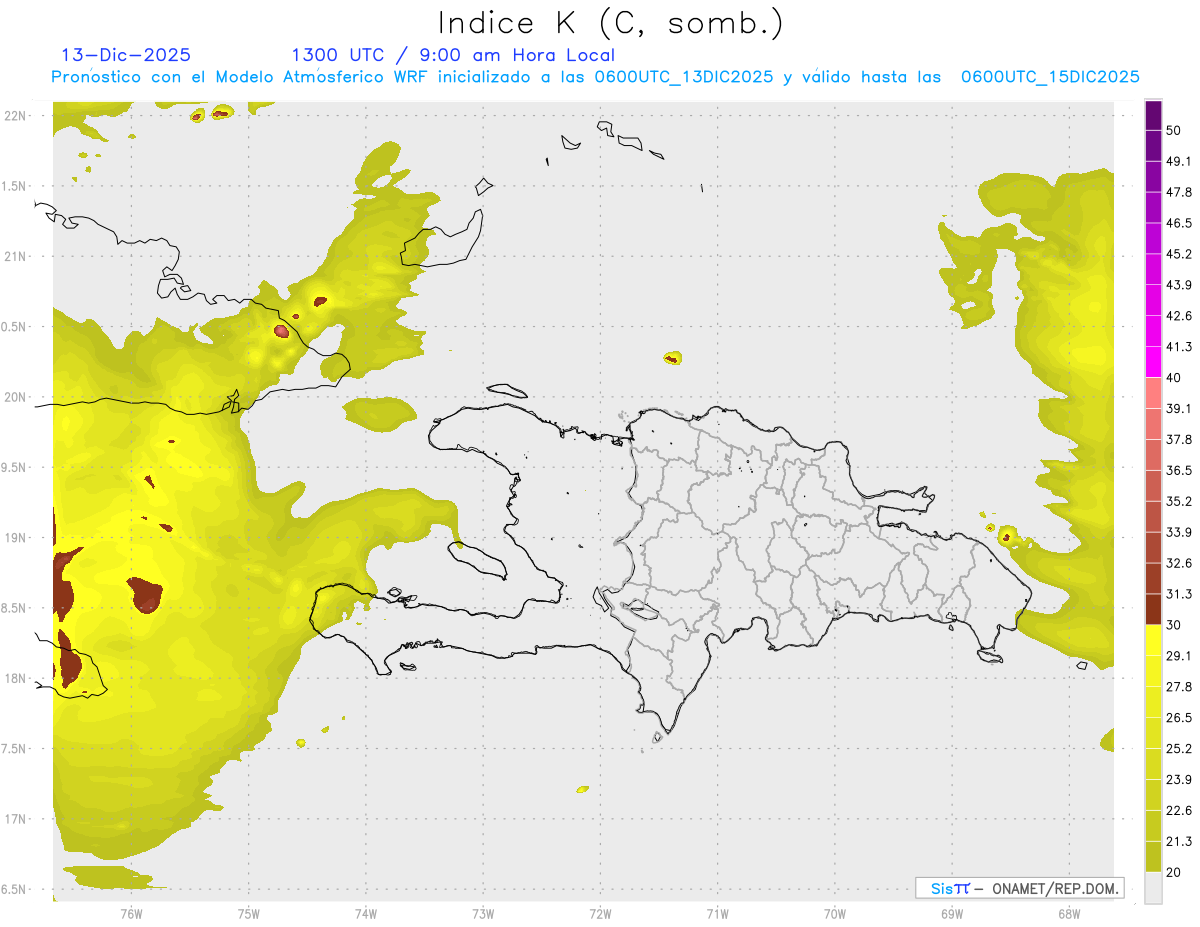
Task: Click legend value 41.3
Action: coord(1179,347)
